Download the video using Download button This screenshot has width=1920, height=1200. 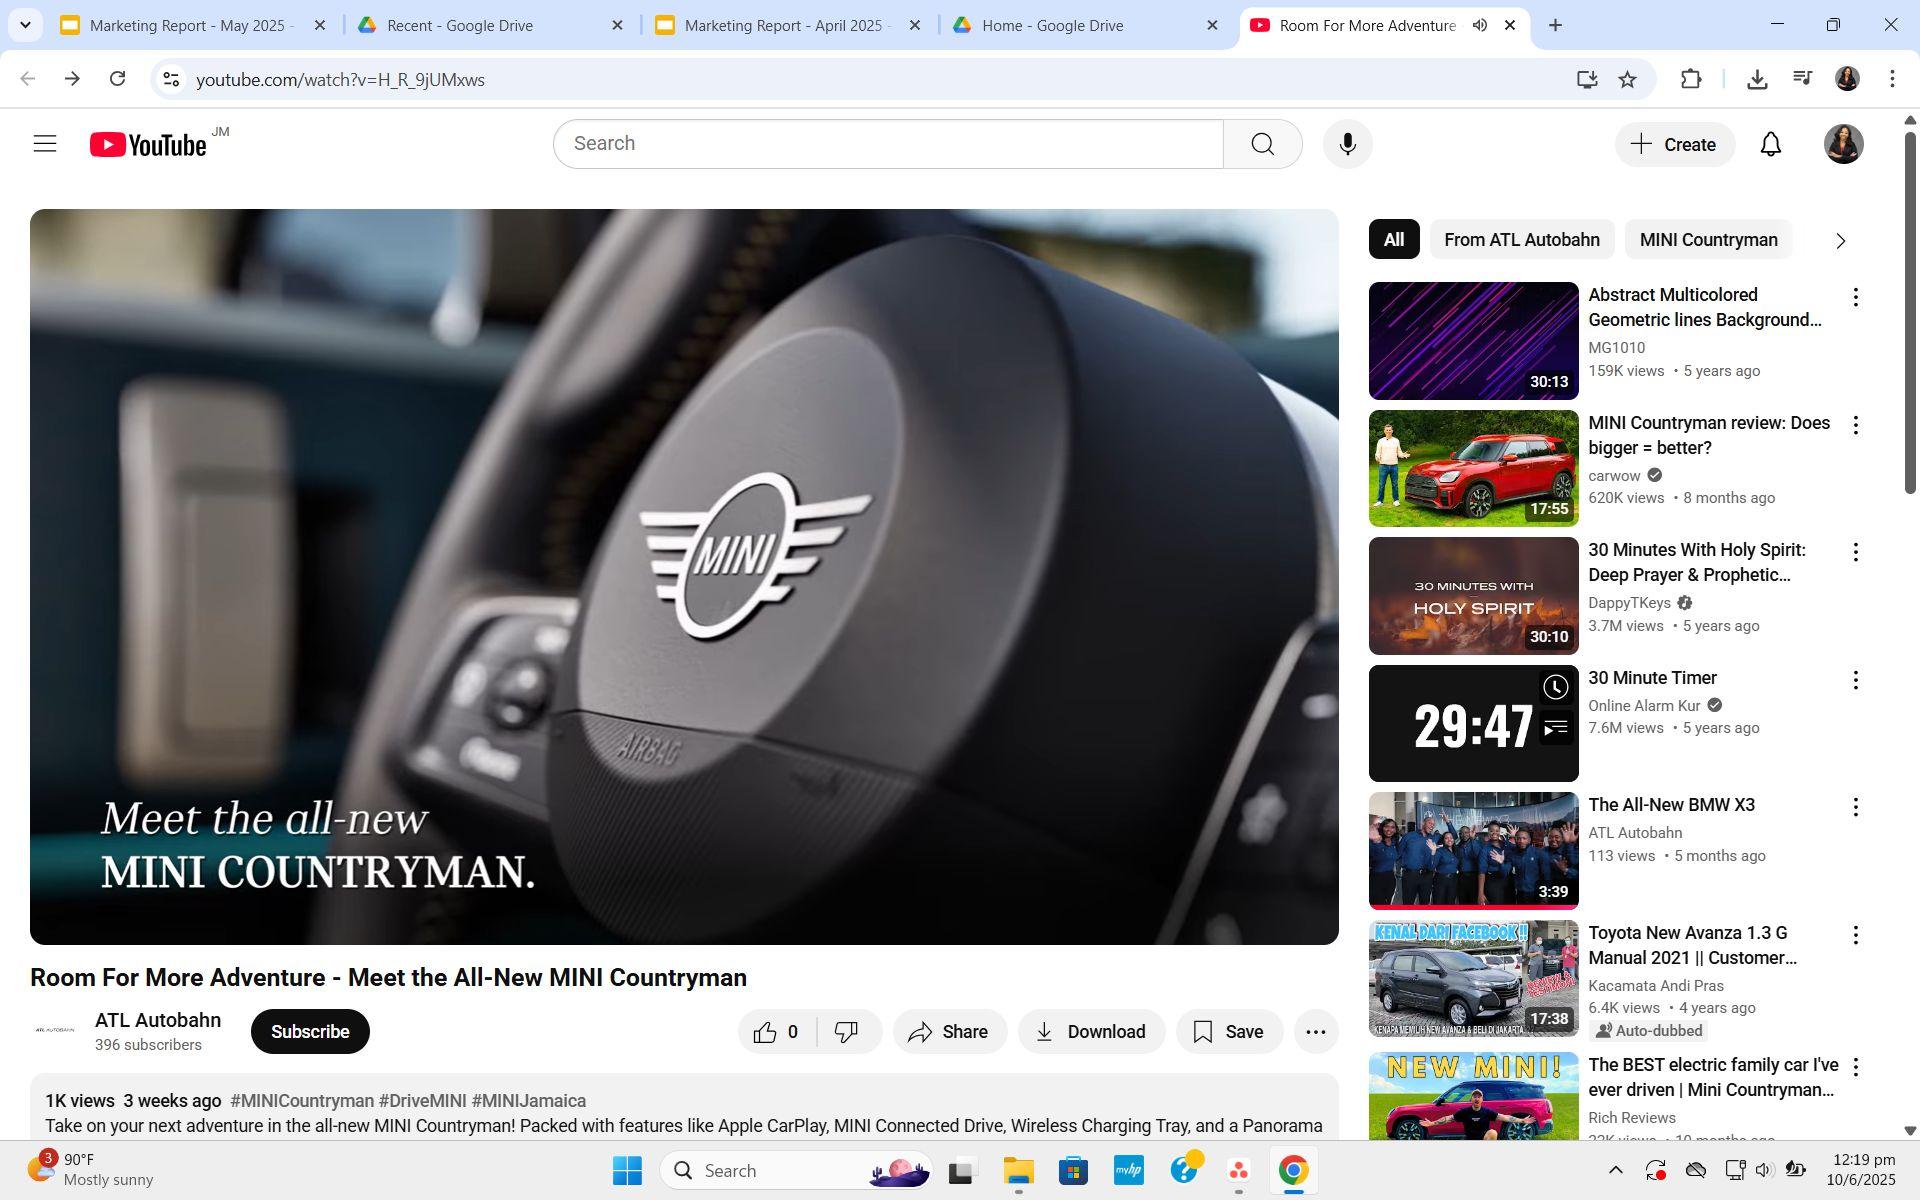click(x=1091, y=1032)
